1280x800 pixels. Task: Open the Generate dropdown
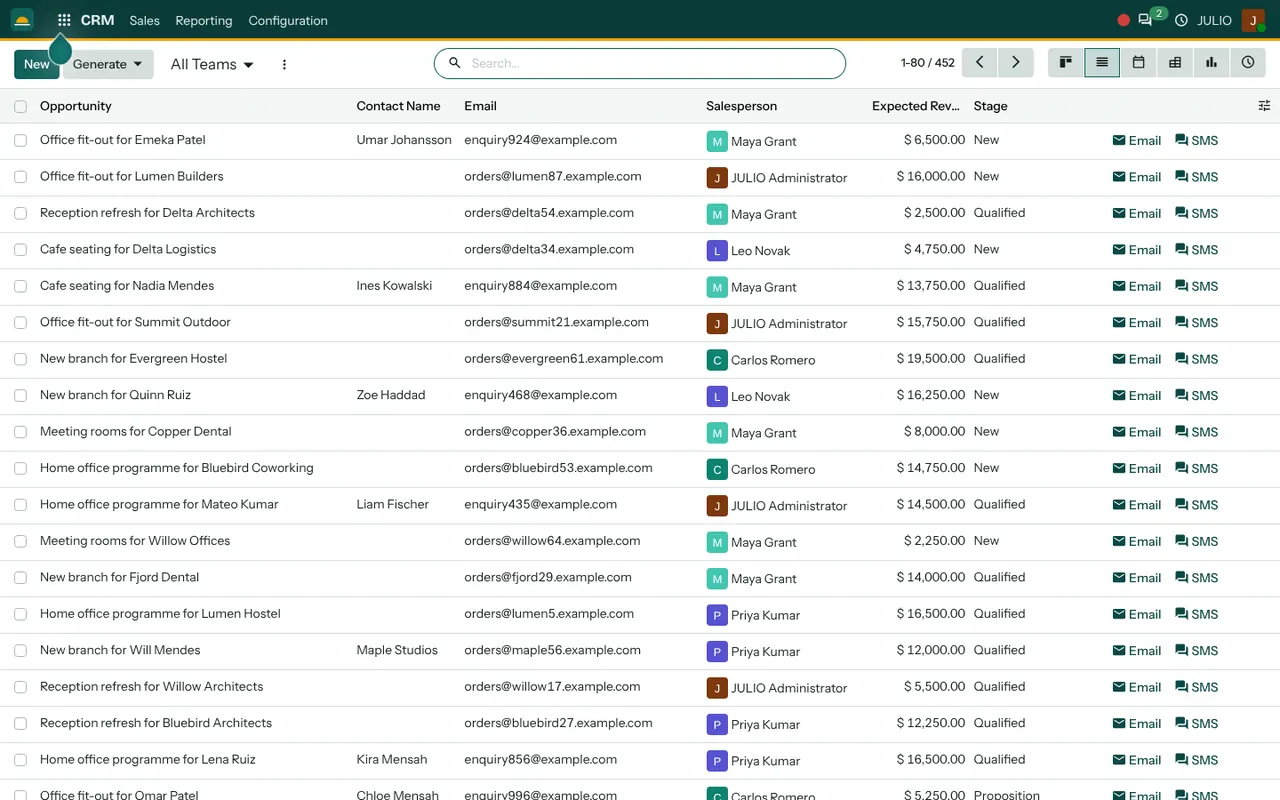[108, 64]
